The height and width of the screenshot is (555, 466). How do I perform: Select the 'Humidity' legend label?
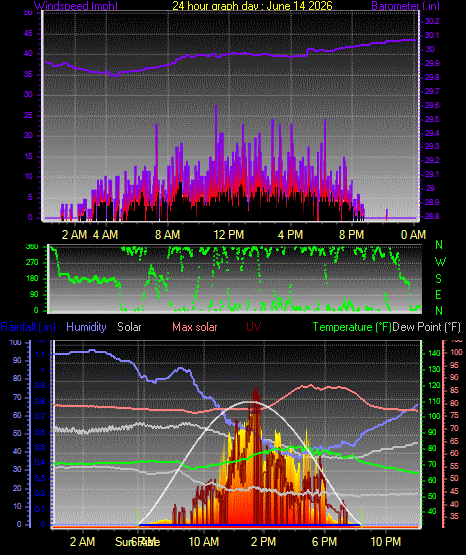tap(86, 327)
